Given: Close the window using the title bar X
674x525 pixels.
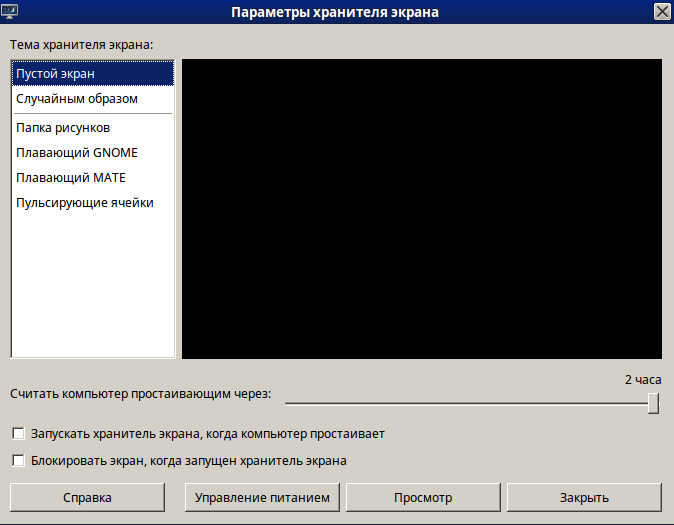Looking at the screenshot, I should [x=661, y=12].
